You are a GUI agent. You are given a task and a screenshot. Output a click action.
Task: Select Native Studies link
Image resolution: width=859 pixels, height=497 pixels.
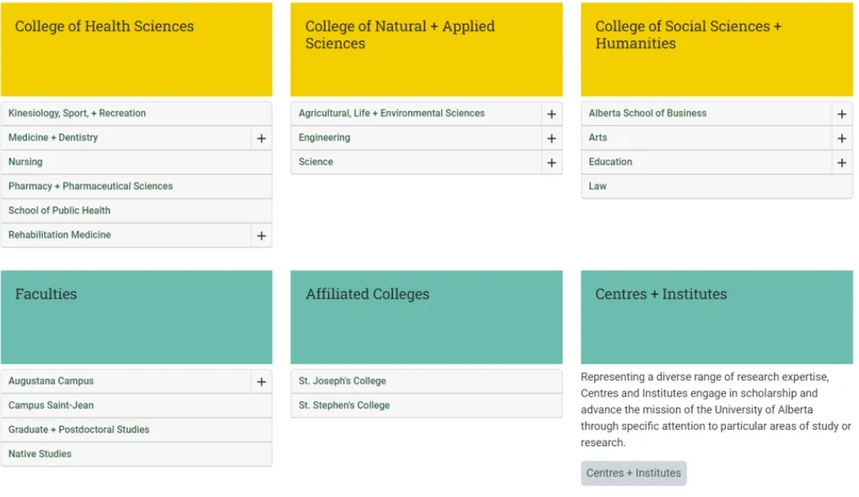point(40,454)
